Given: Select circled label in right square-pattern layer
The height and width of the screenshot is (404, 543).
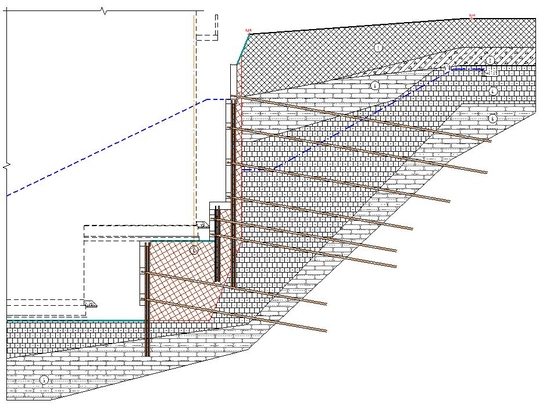Looking at the screenshot, I should [493, 91].
